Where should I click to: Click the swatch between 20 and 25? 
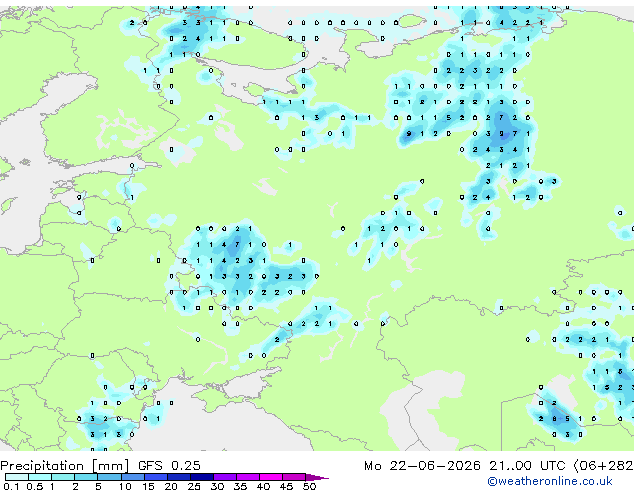[179, 477]
